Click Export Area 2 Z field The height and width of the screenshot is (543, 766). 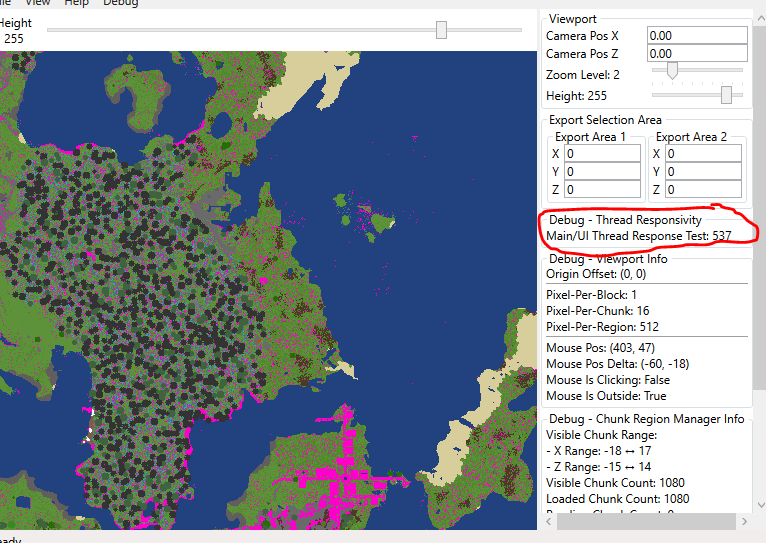[703, 189]
